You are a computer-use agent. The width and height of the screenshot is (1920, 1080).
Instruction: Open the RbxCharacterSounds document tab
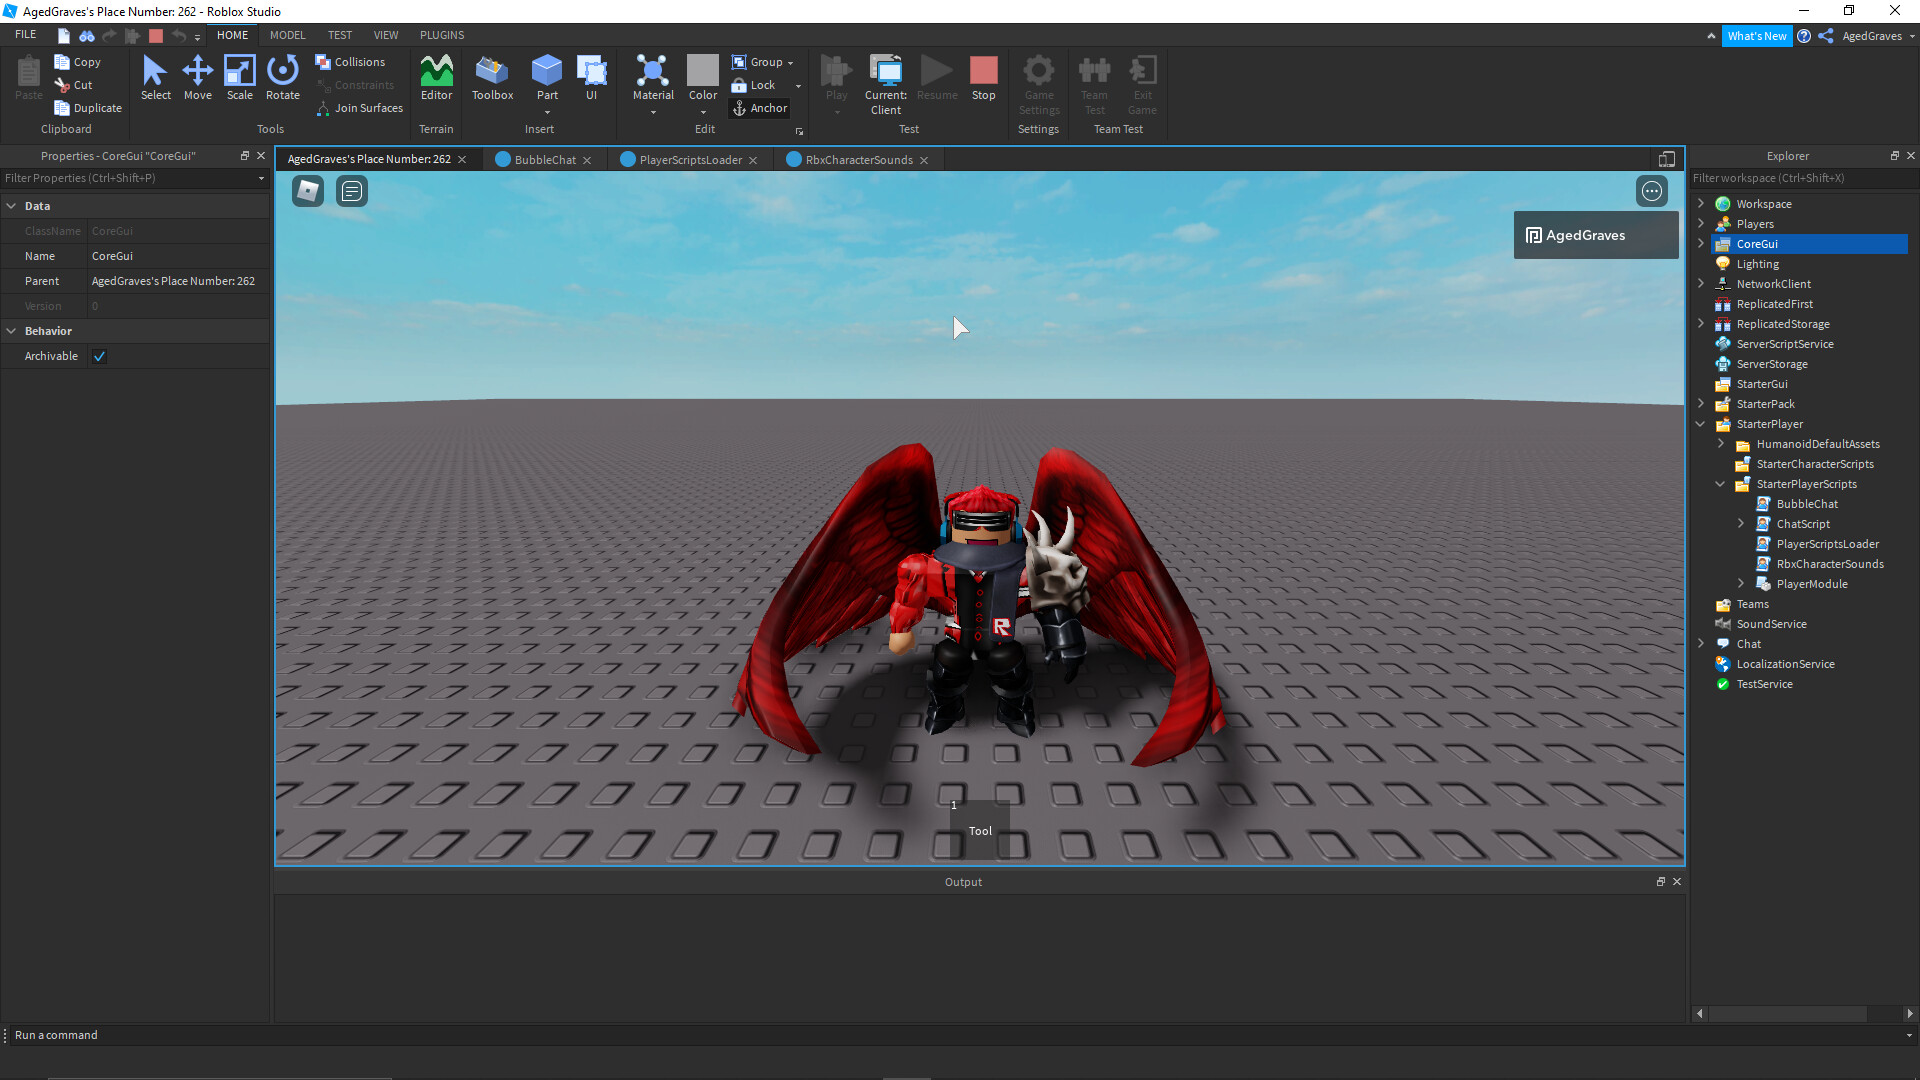(x=859, y=160)
